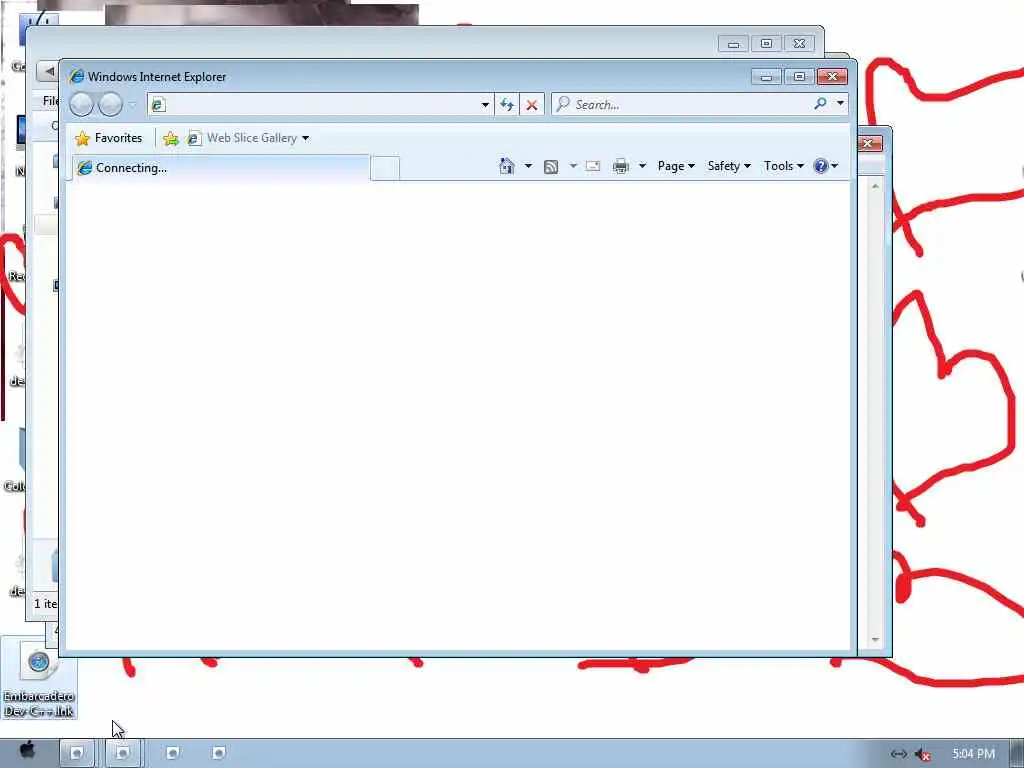Click the Back navigation button in Internet Explorer
Viewport: 1024px width, 768px height.
click(81, 104)
